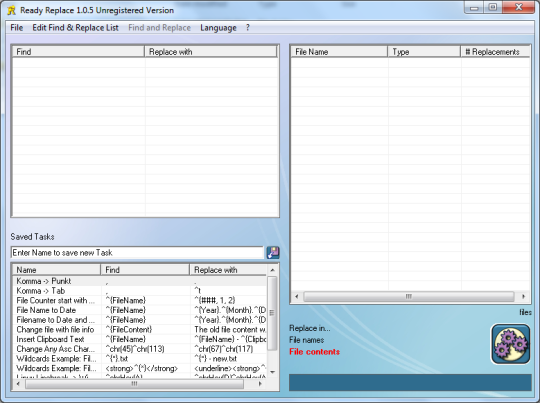Open the Language menu

tap(218, 28)
